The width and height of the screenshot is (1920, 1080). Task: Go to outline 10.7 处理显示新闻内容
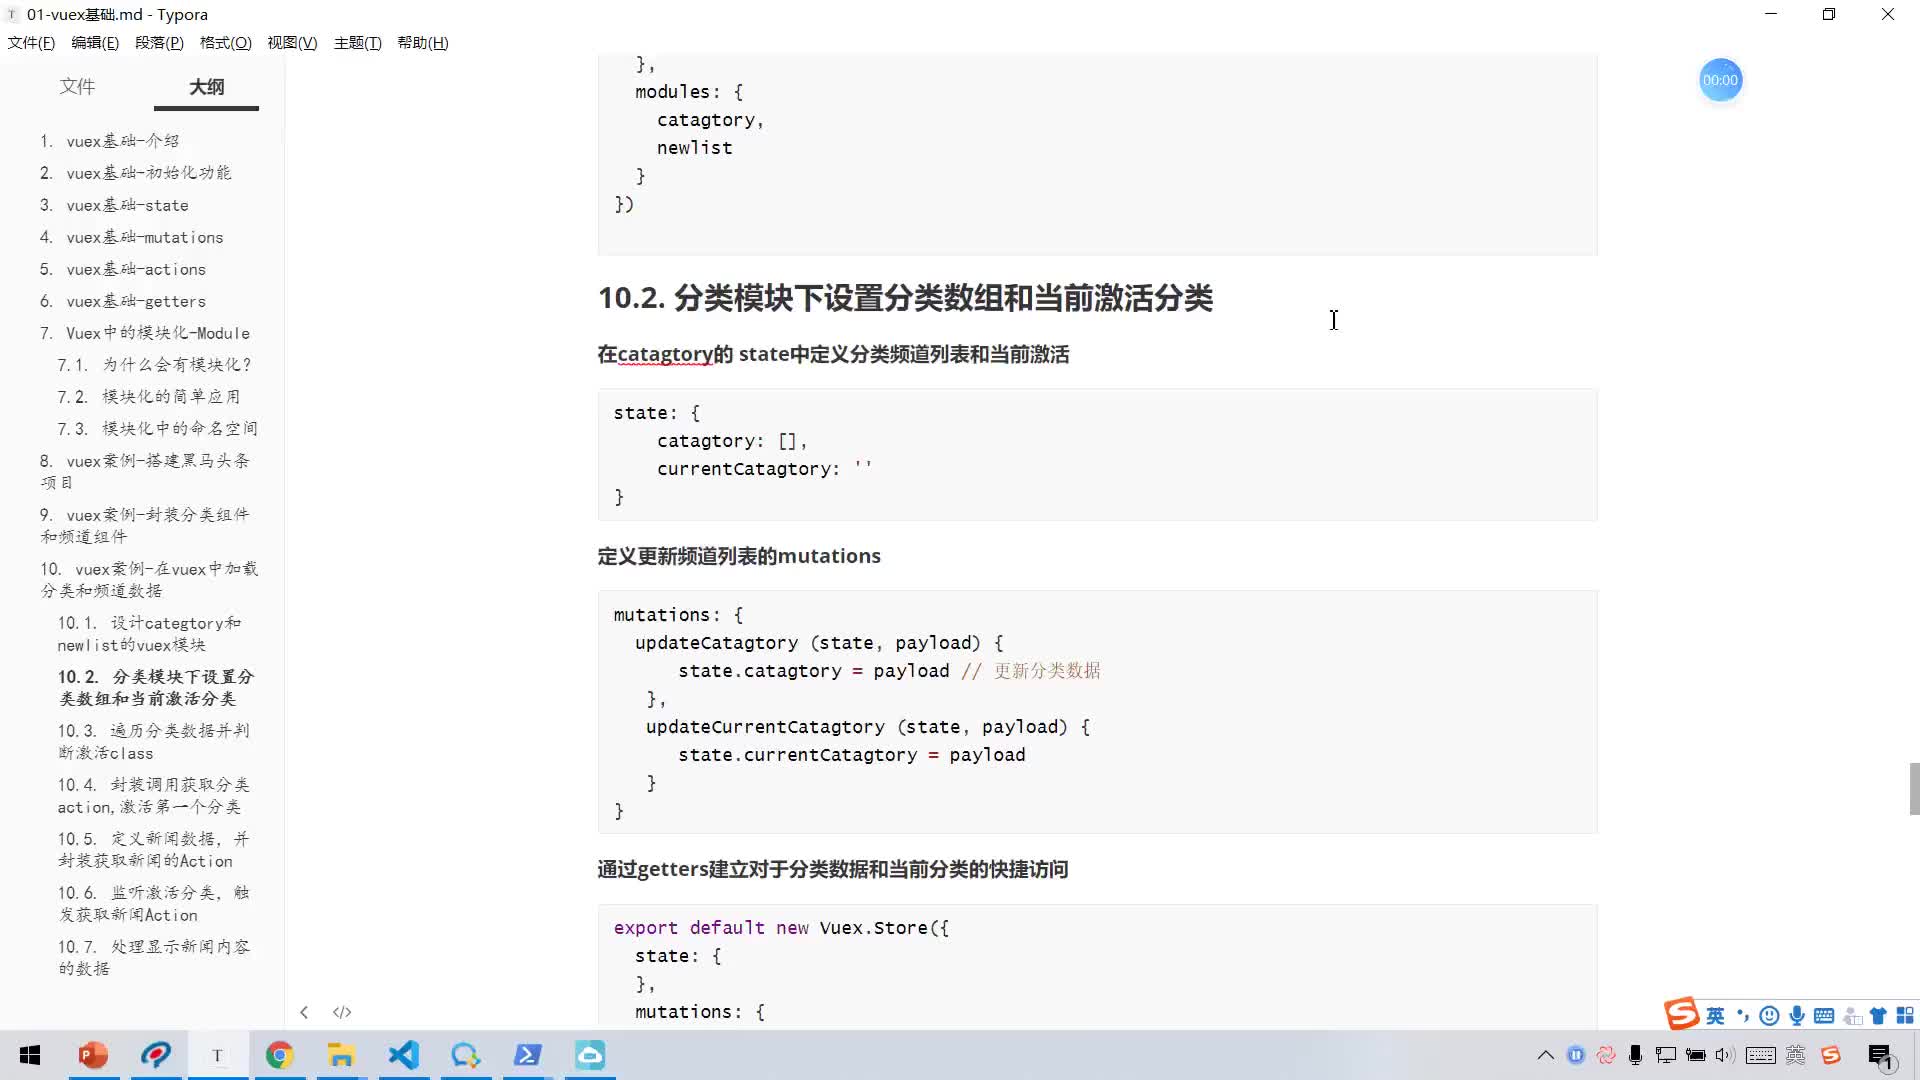[154, 958]
